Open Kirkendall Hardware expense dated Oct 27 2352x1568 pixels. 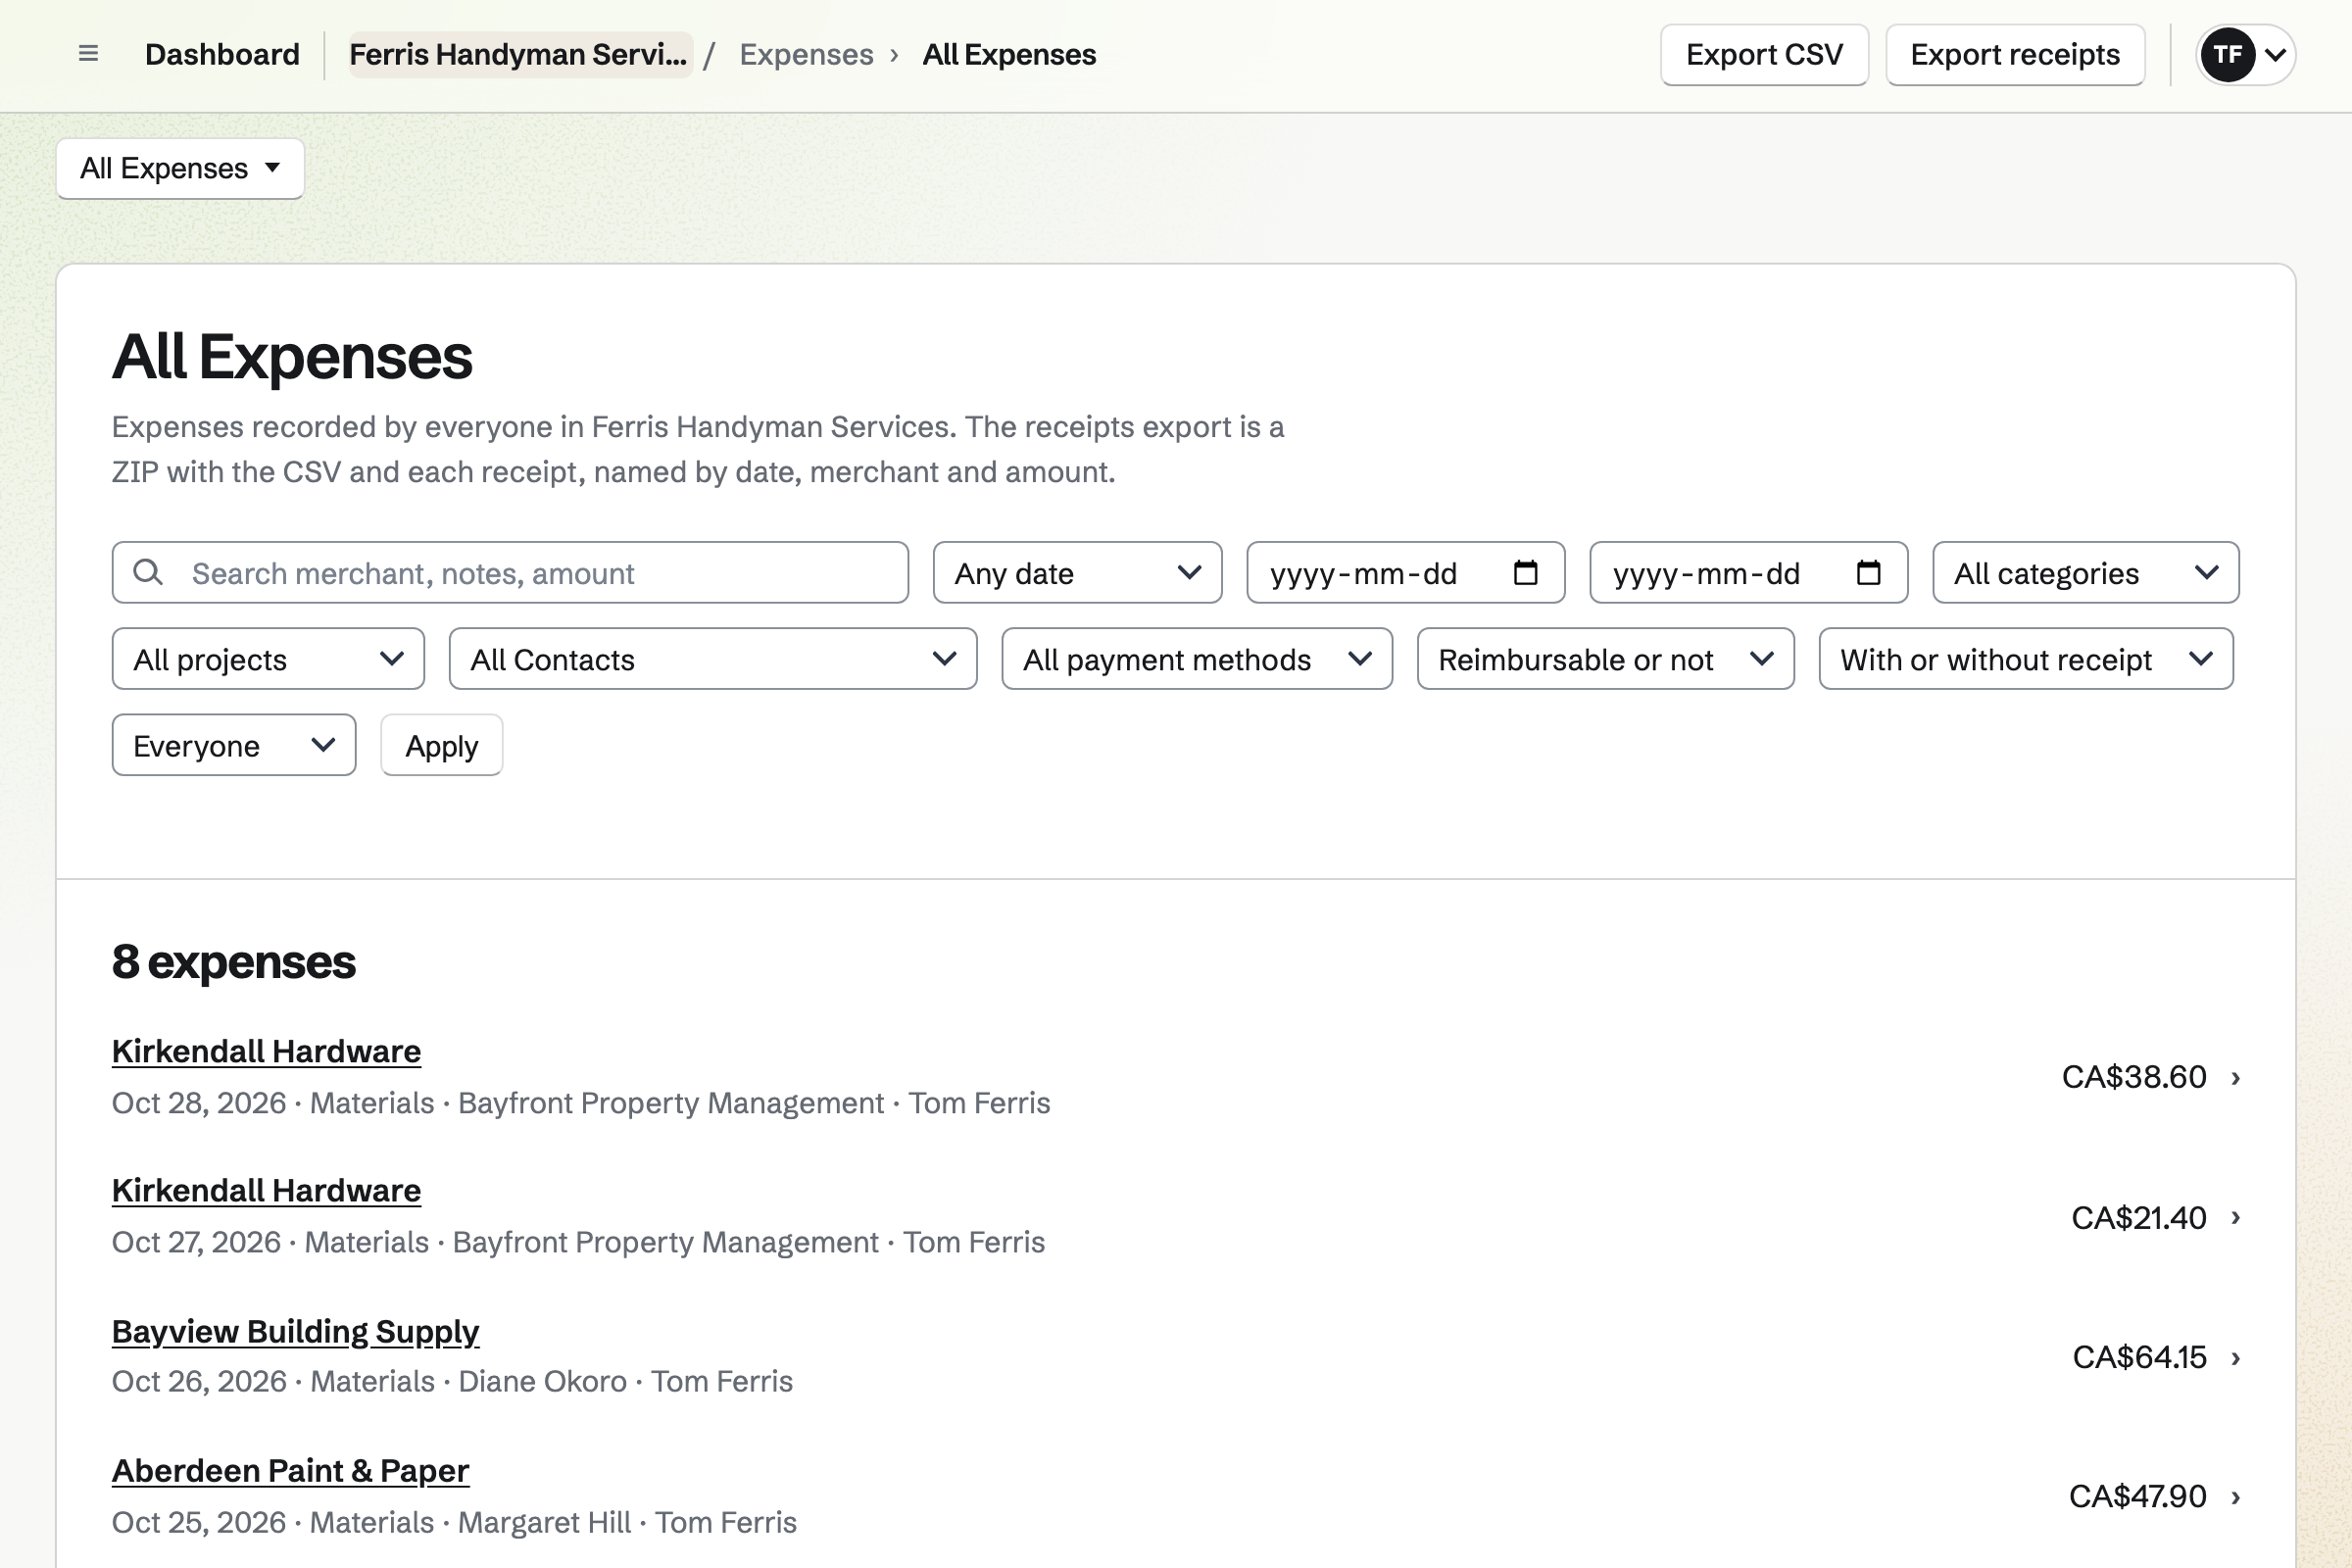(x=266, y=1190)
